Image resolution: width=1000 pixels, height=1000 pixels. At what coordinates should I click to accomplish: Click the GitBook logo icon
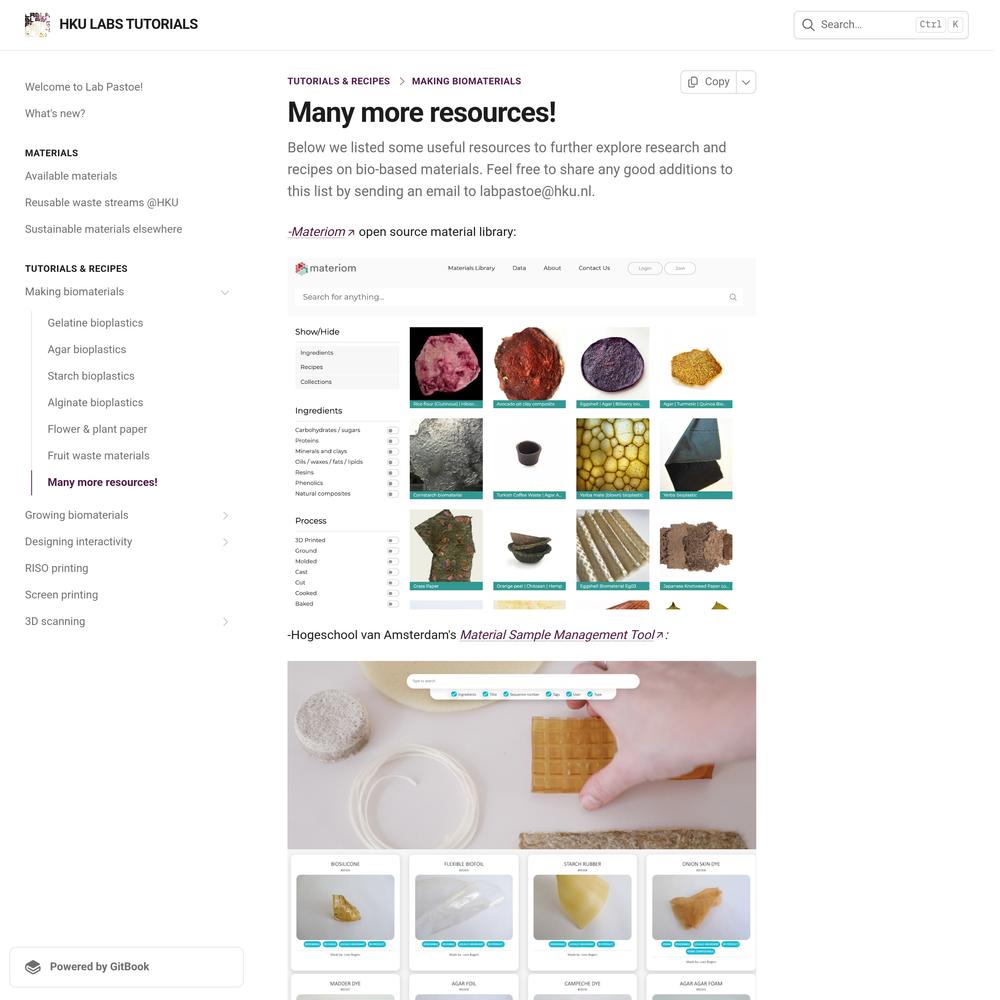pos(33,967)
